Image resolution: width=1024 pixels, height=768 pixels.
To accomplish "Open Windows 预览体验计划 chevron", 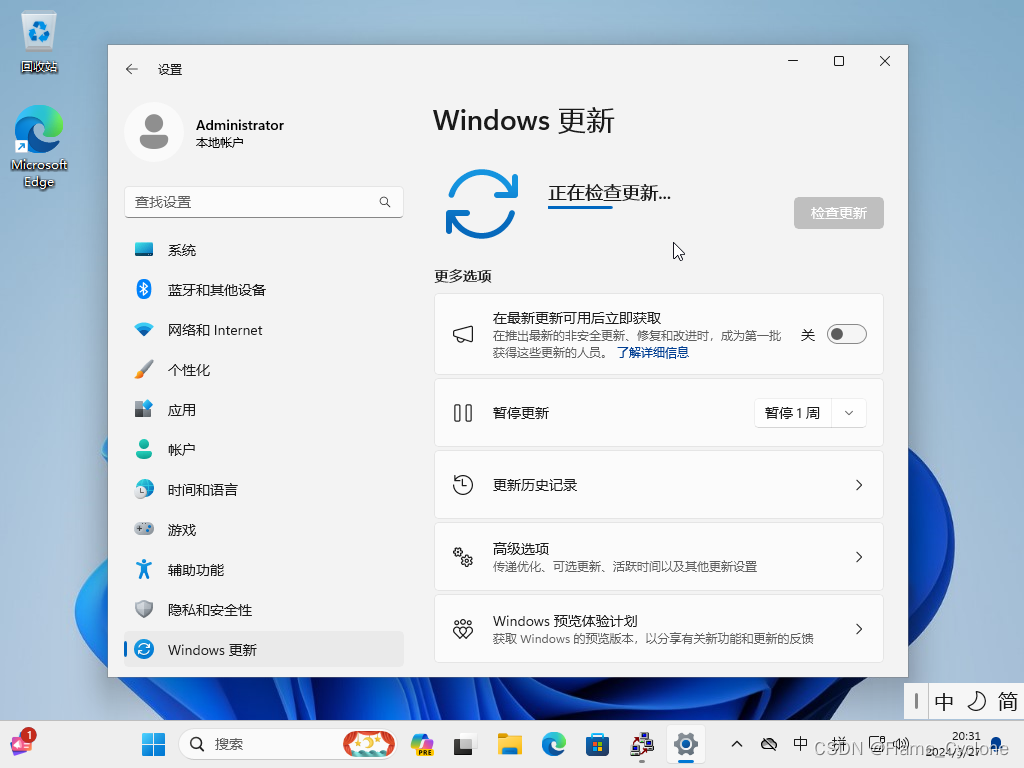I will click(x=859, y=629).
